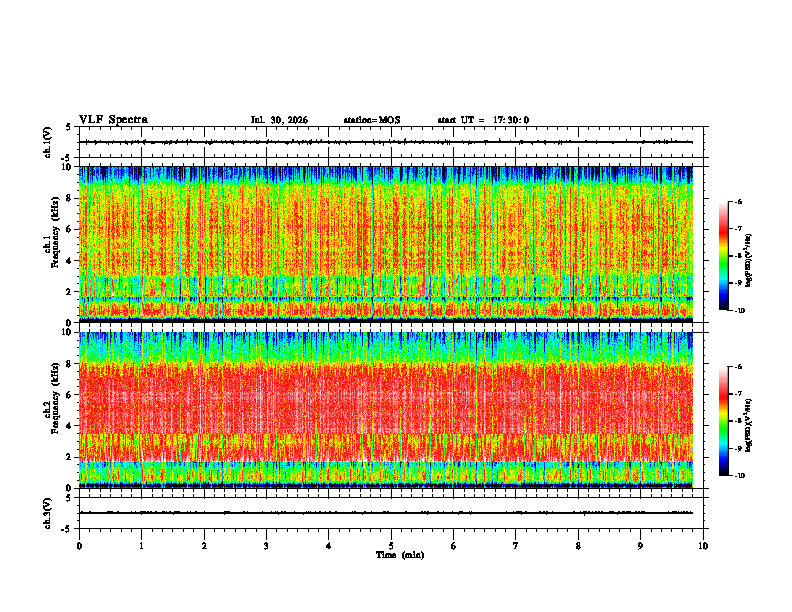Image resolution: width=792 pixels, height=612 pixels.
Task: Click the ch.1 spectrogram color scale bar
Action: click(x=723, y=256)
